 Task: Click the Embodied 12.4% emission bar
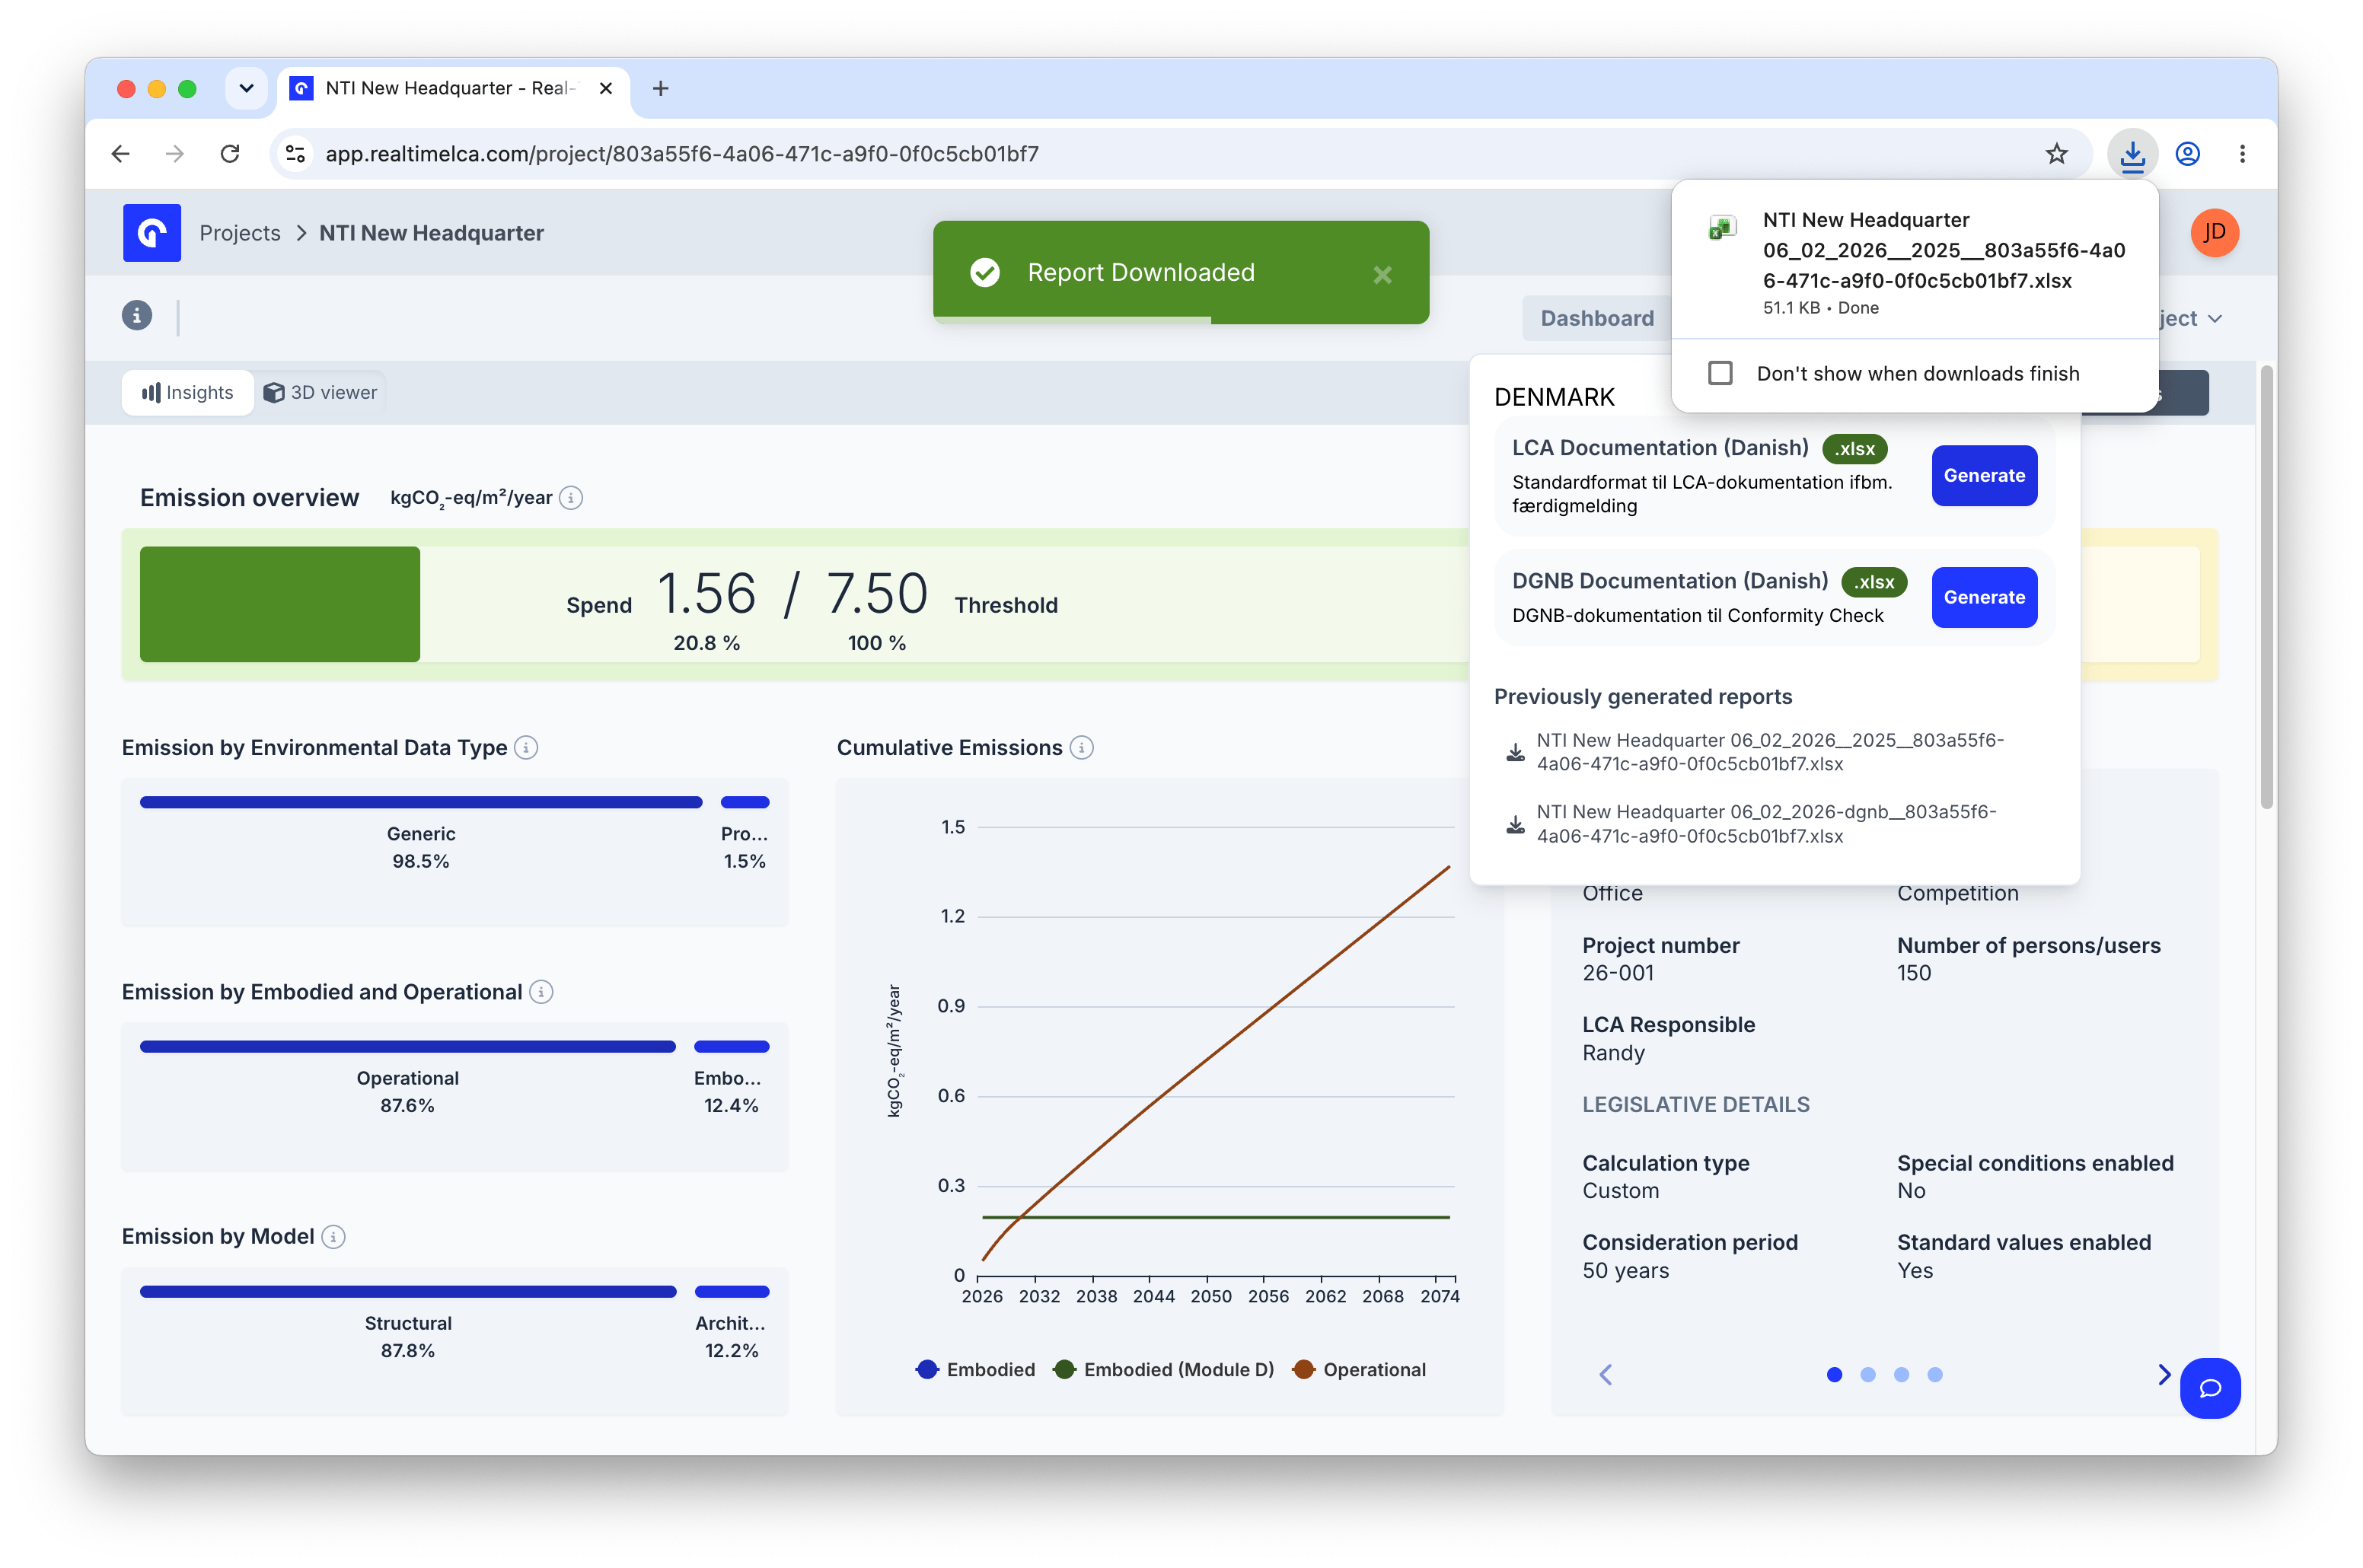(732, 1047)
